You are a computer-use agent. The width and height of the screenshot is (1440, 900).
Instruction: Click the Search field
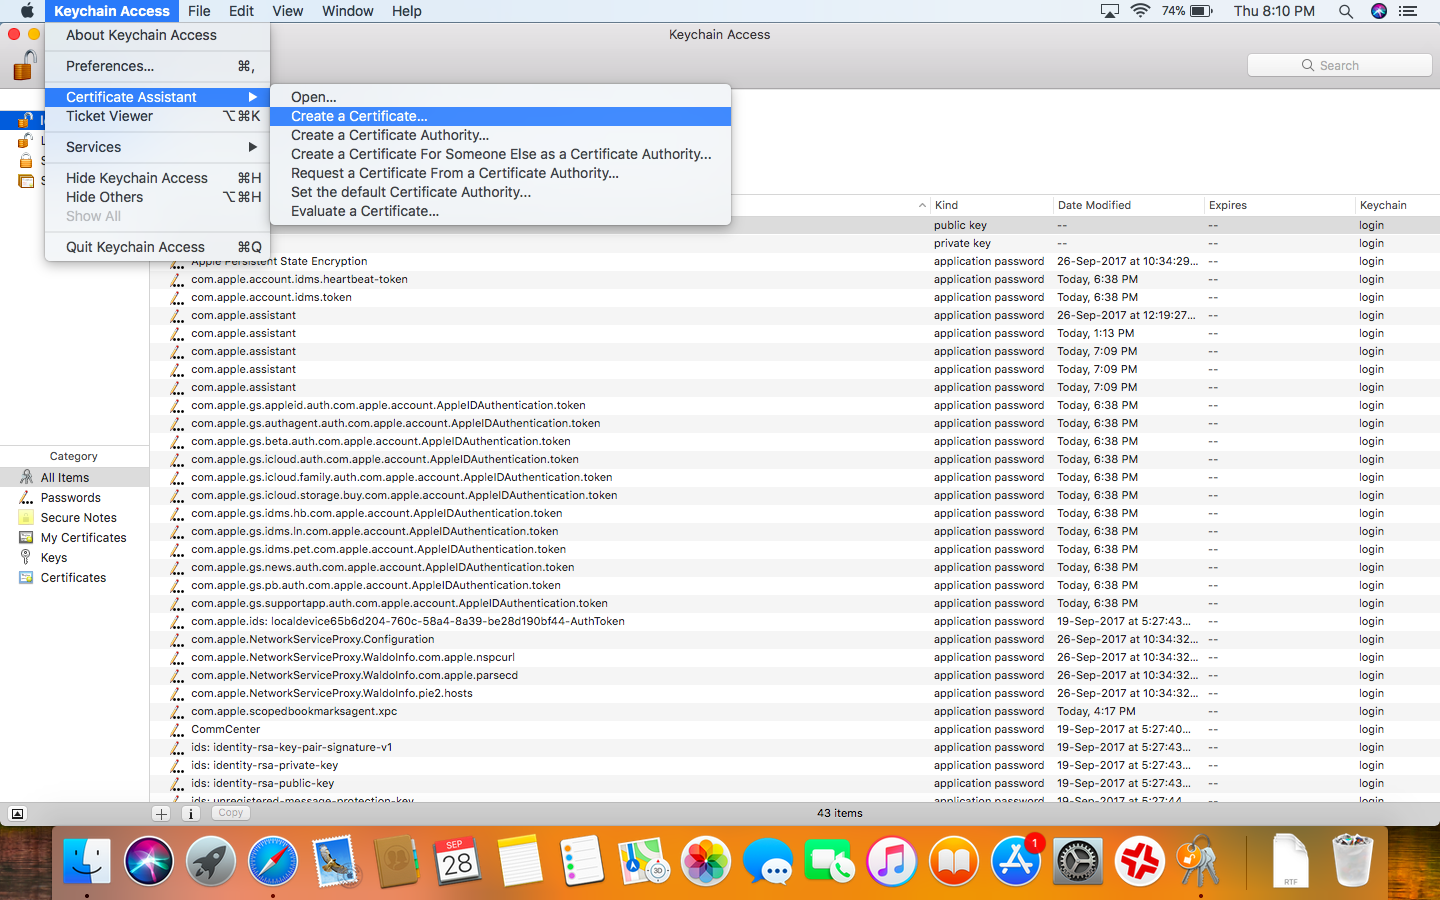[1340, 65]
